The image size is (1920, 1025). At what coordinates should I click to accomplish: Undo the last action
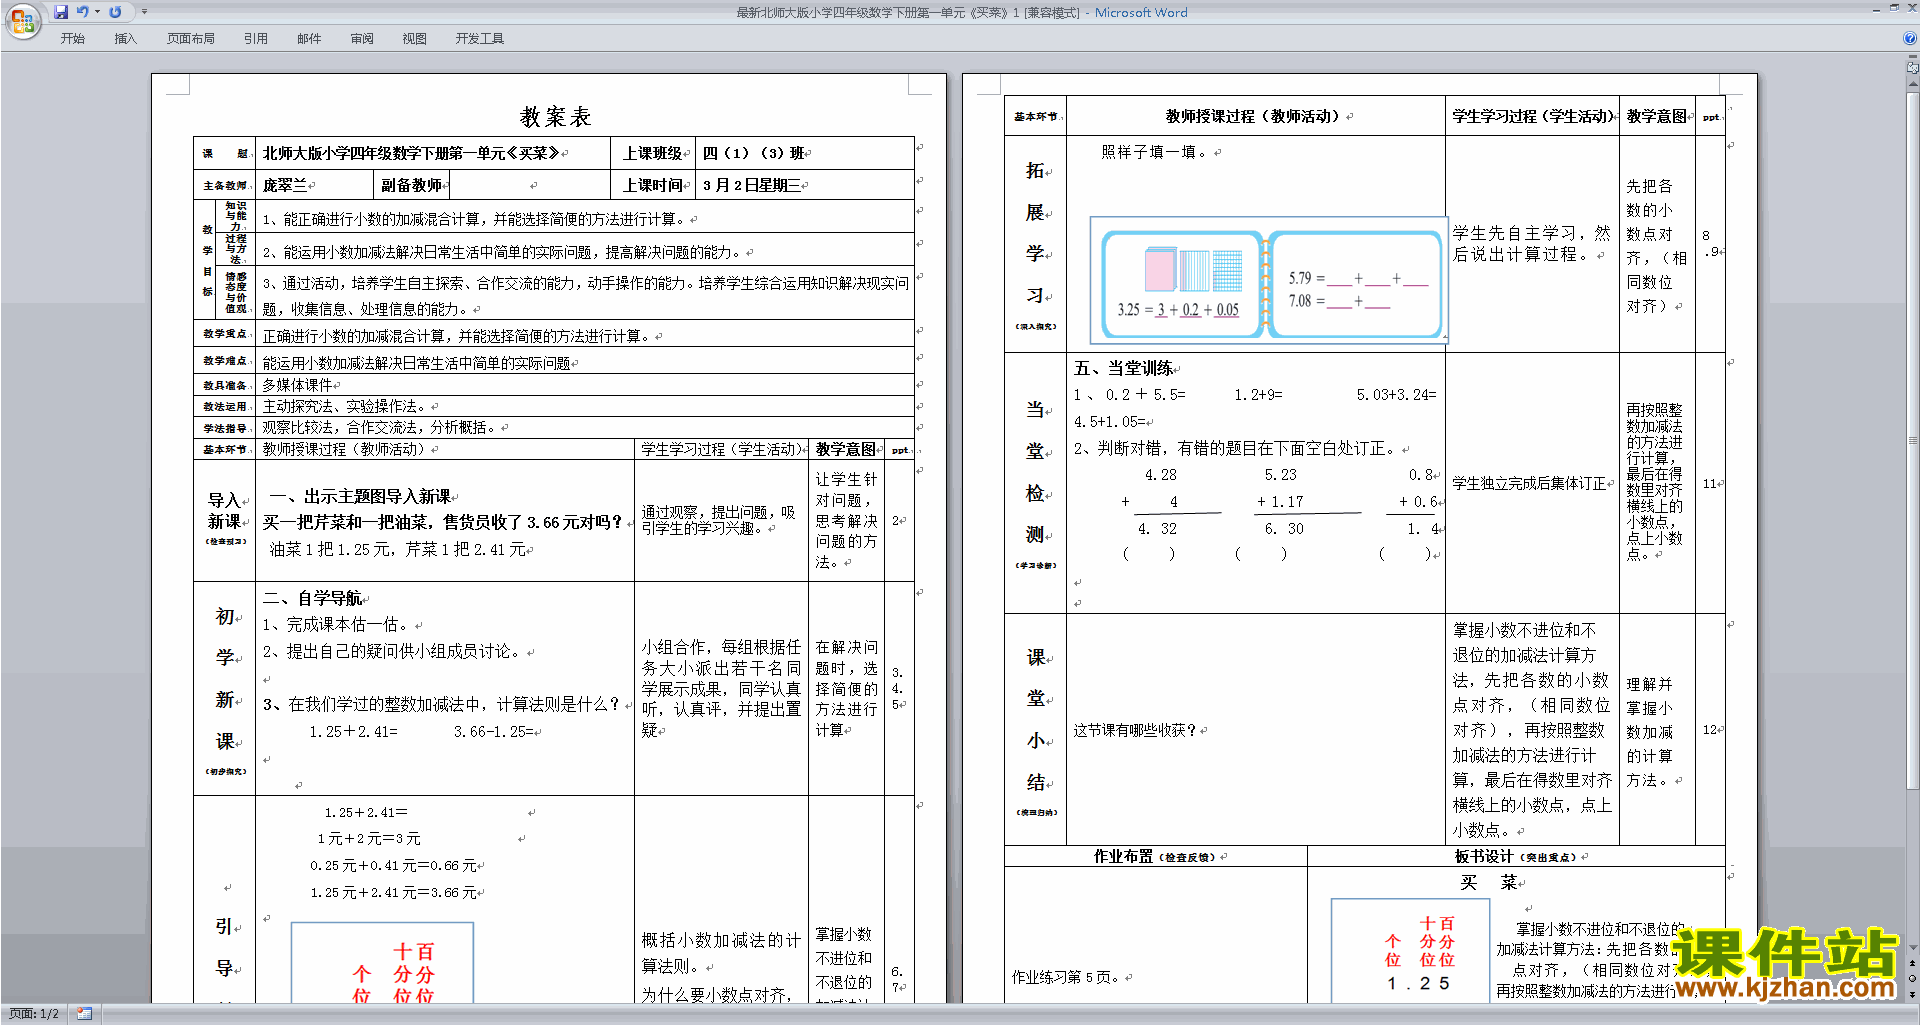(83, 12)
